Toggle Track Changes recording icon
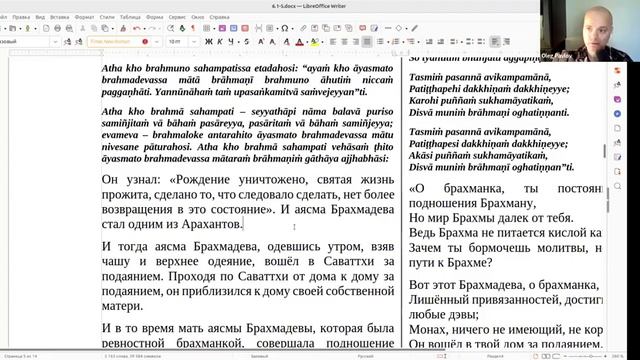The image size is (640, 360). coord(374,28)
